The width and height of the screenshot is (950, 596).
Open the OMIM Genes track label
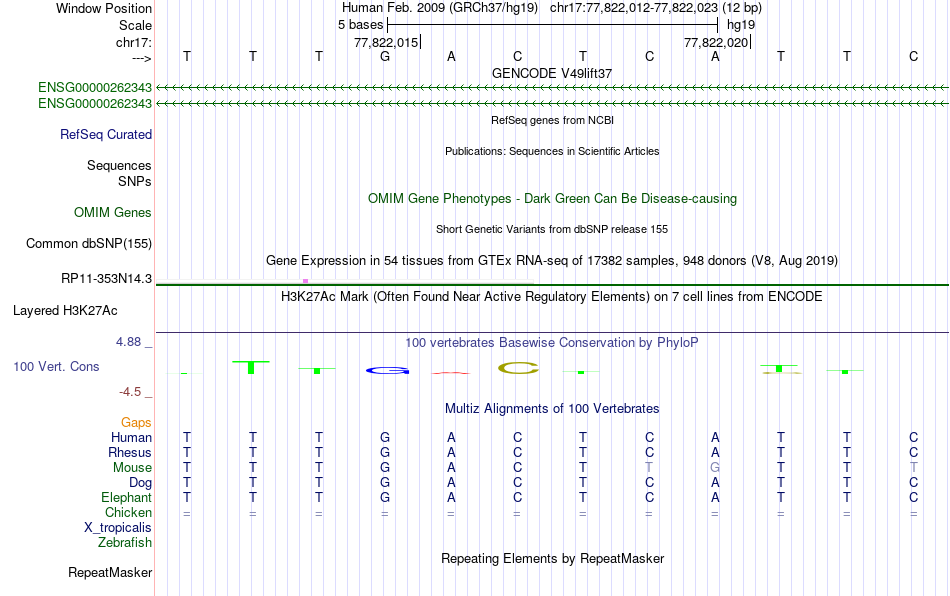tap(112, 213)
